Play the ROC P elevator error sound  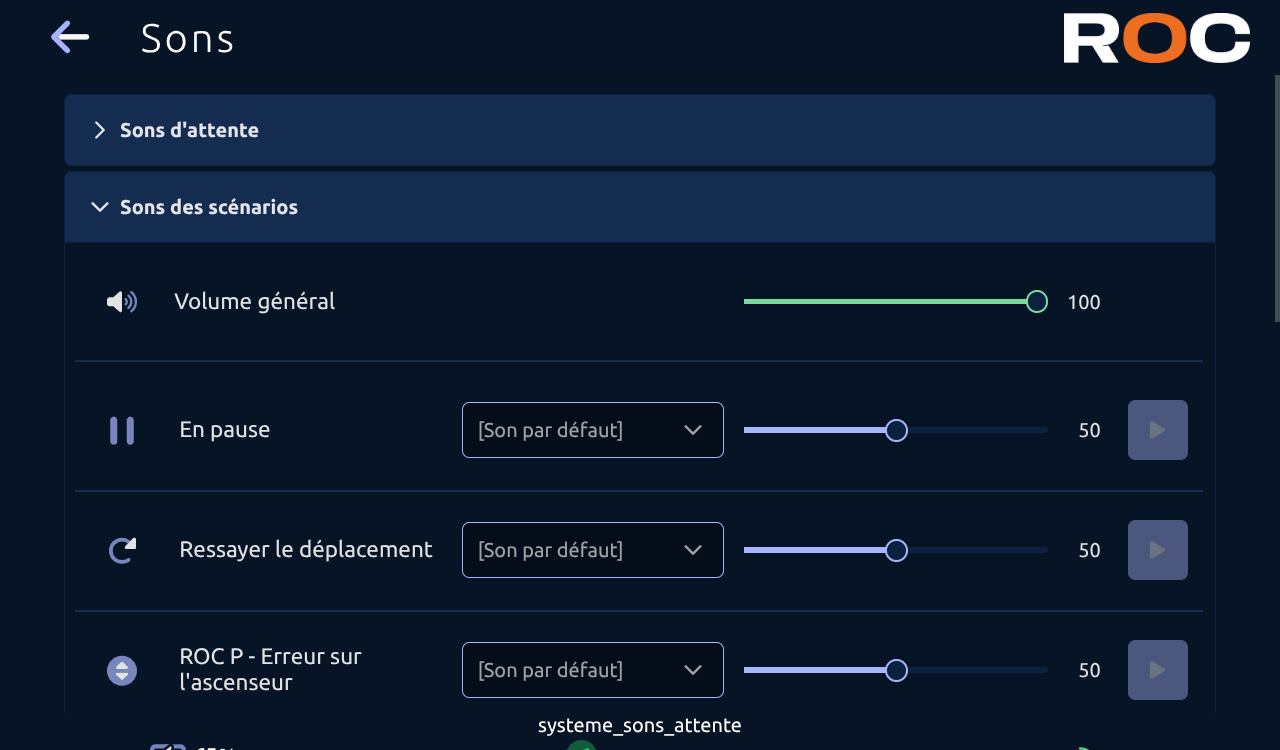1158,670
